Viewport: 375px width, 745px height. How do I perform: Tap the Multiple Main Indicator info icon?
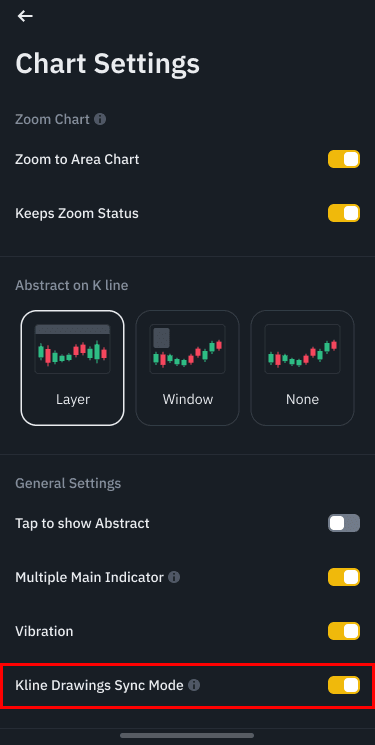[x=174, y=577]
